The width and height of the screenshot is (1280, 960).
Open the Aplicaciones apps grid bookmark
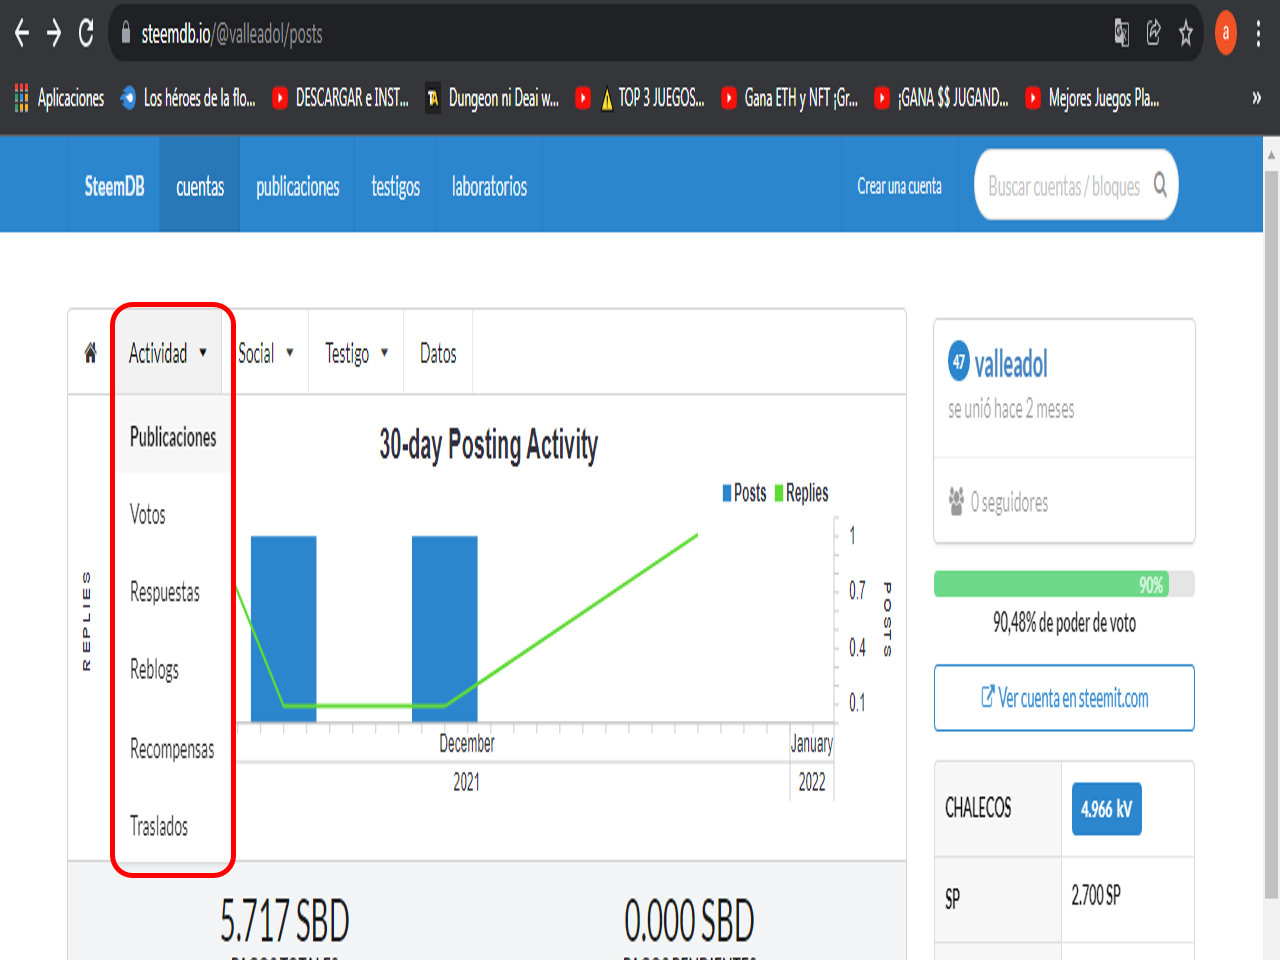coord(60,98)
